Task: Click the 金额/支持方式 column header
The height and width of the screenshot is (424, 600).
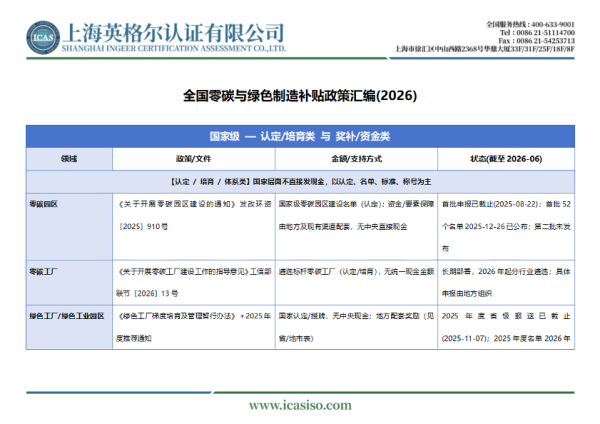Action: 356,159
